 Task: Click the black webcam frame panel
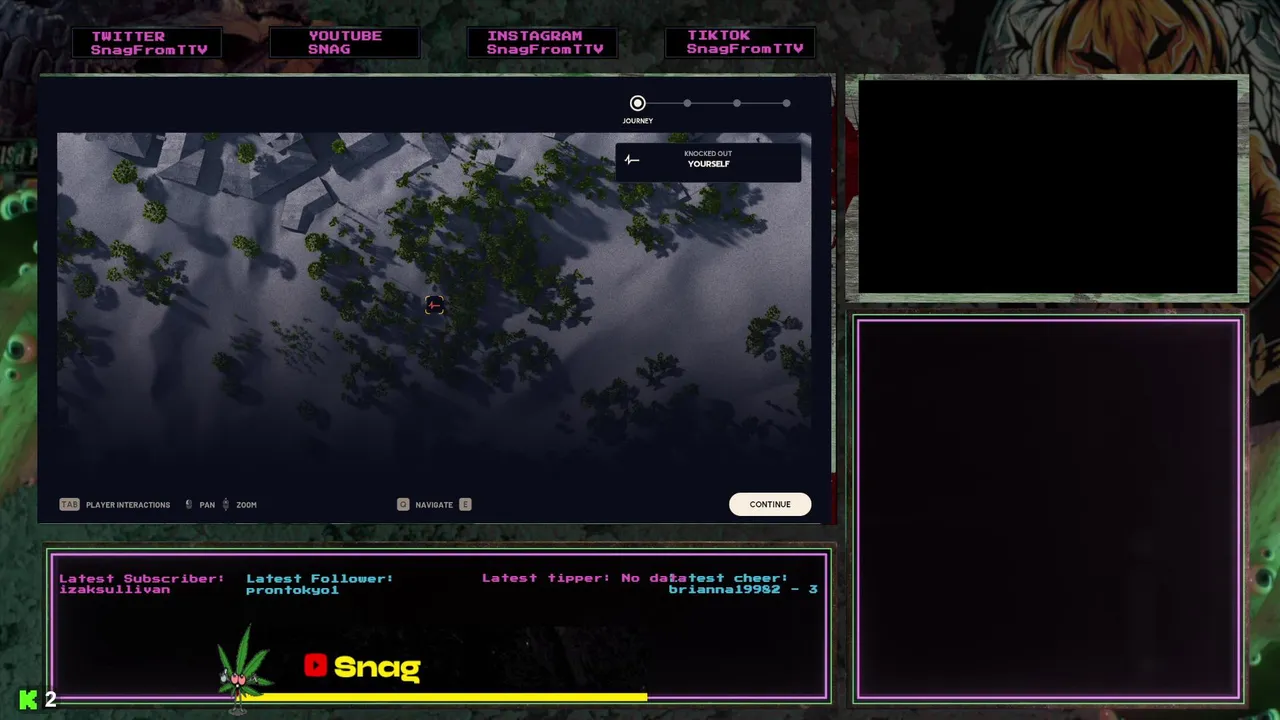click(x=1047, y=187)
